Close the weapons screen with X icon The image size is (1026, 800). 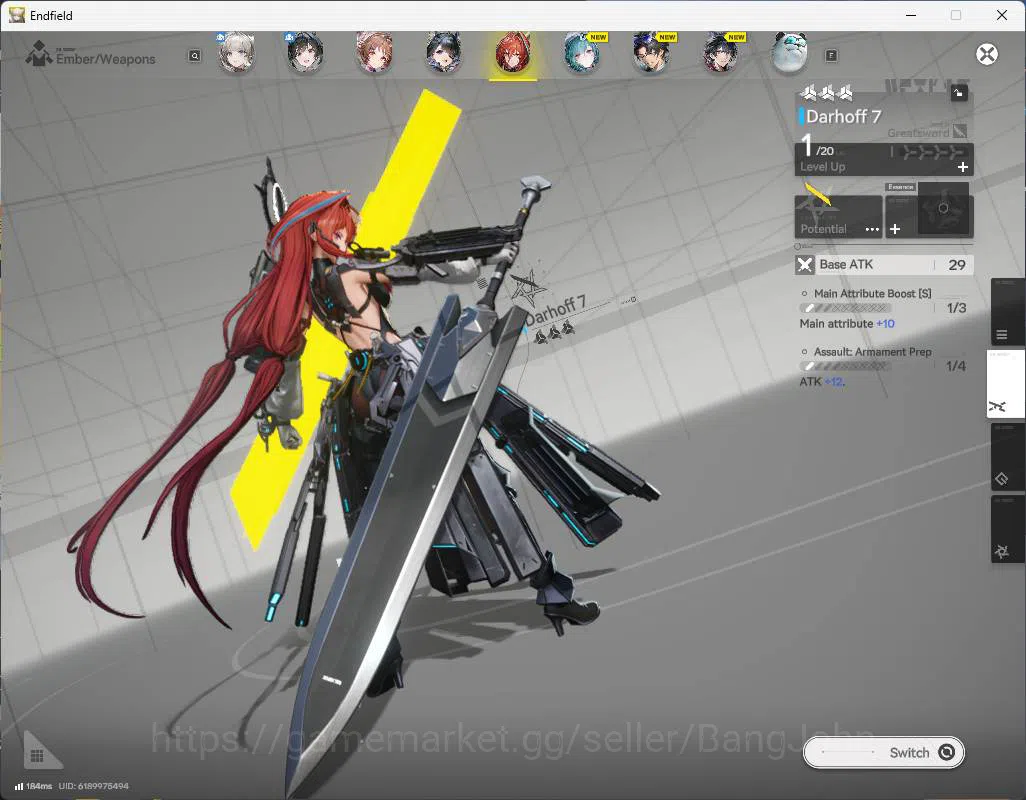[x=987, y=54]
